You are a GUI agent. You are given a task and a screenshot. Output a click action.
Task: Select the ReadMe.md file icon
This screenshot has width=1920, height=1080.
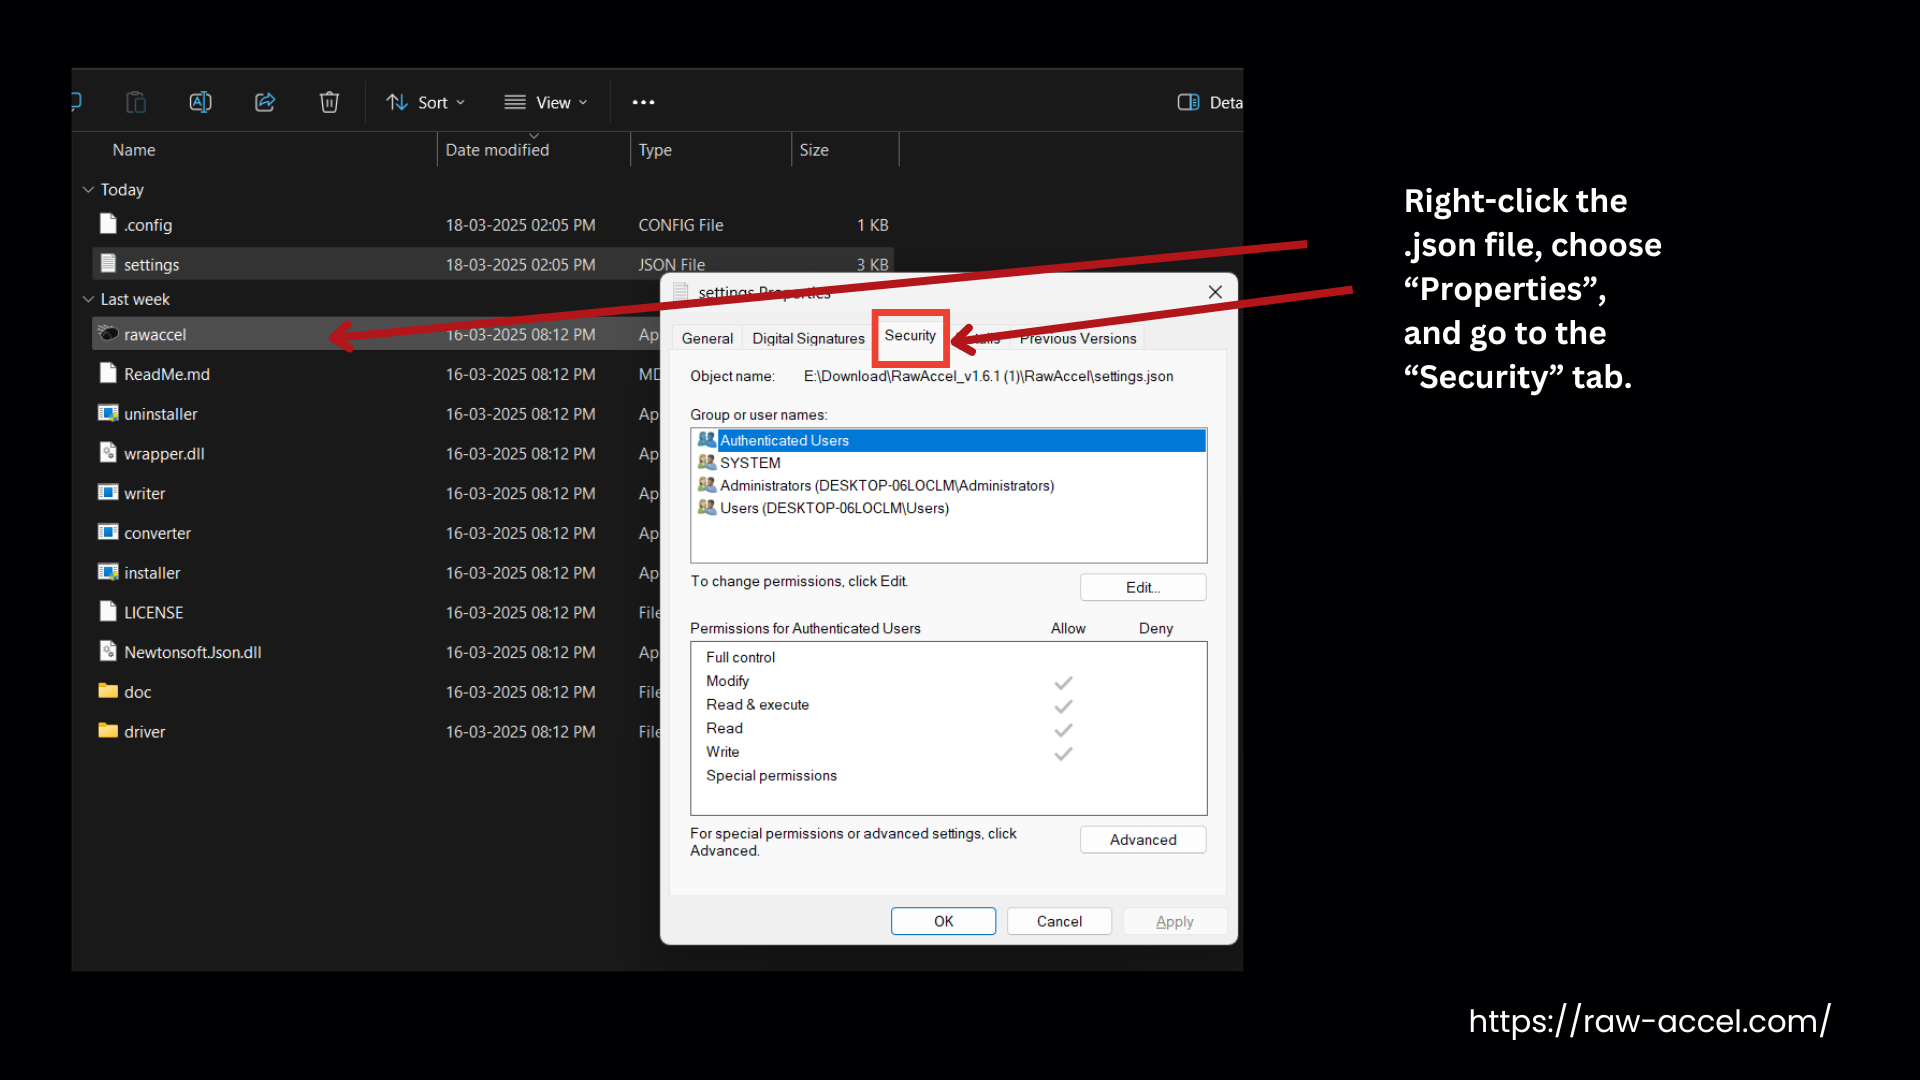click(108, 373)
